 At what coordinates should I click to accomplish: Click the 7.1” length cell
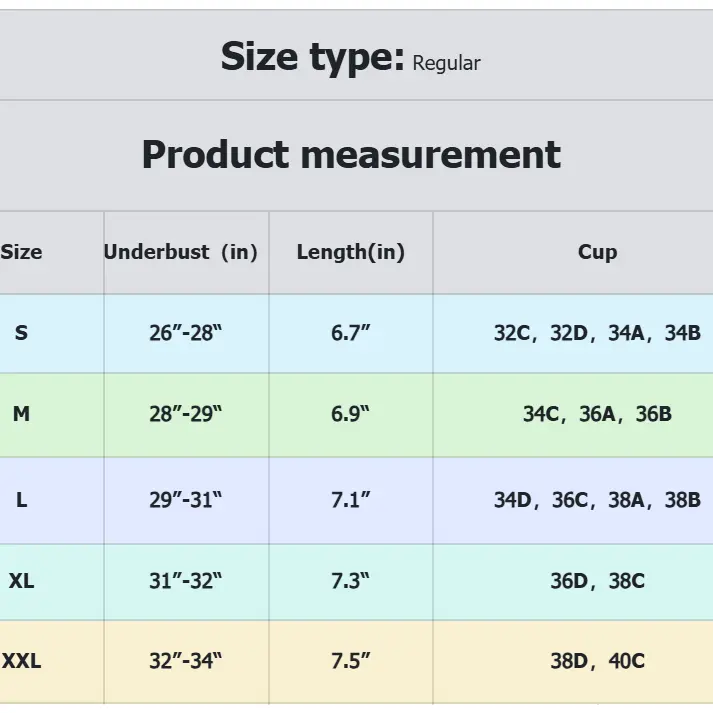(x=351, y=500)
